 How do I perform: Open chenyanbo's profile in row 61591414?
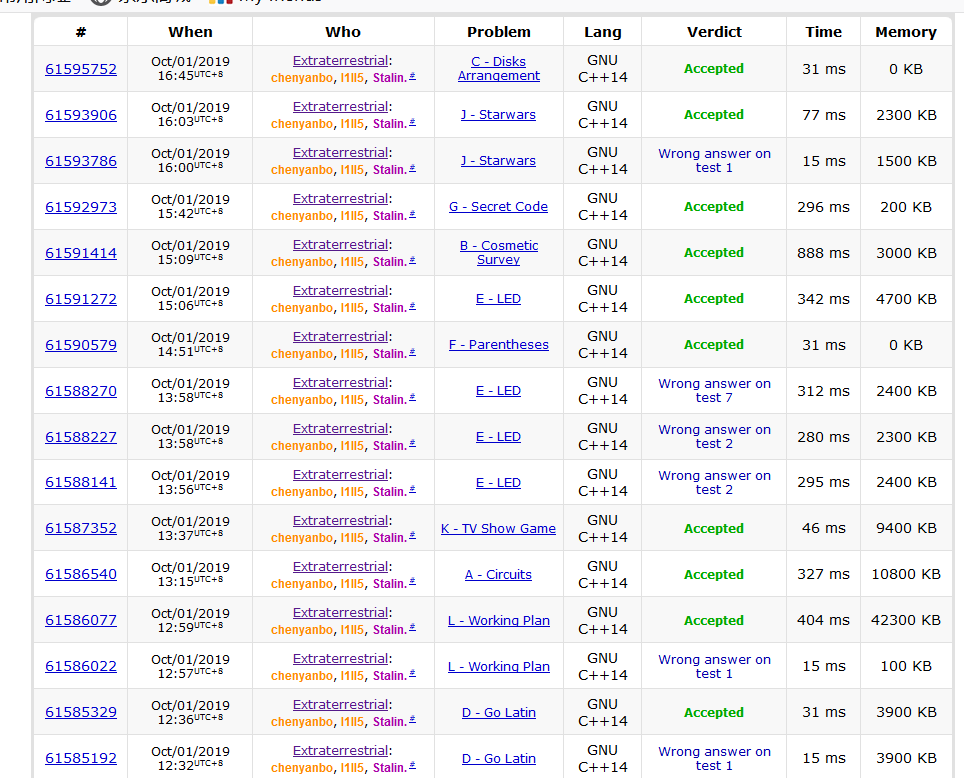302,262
